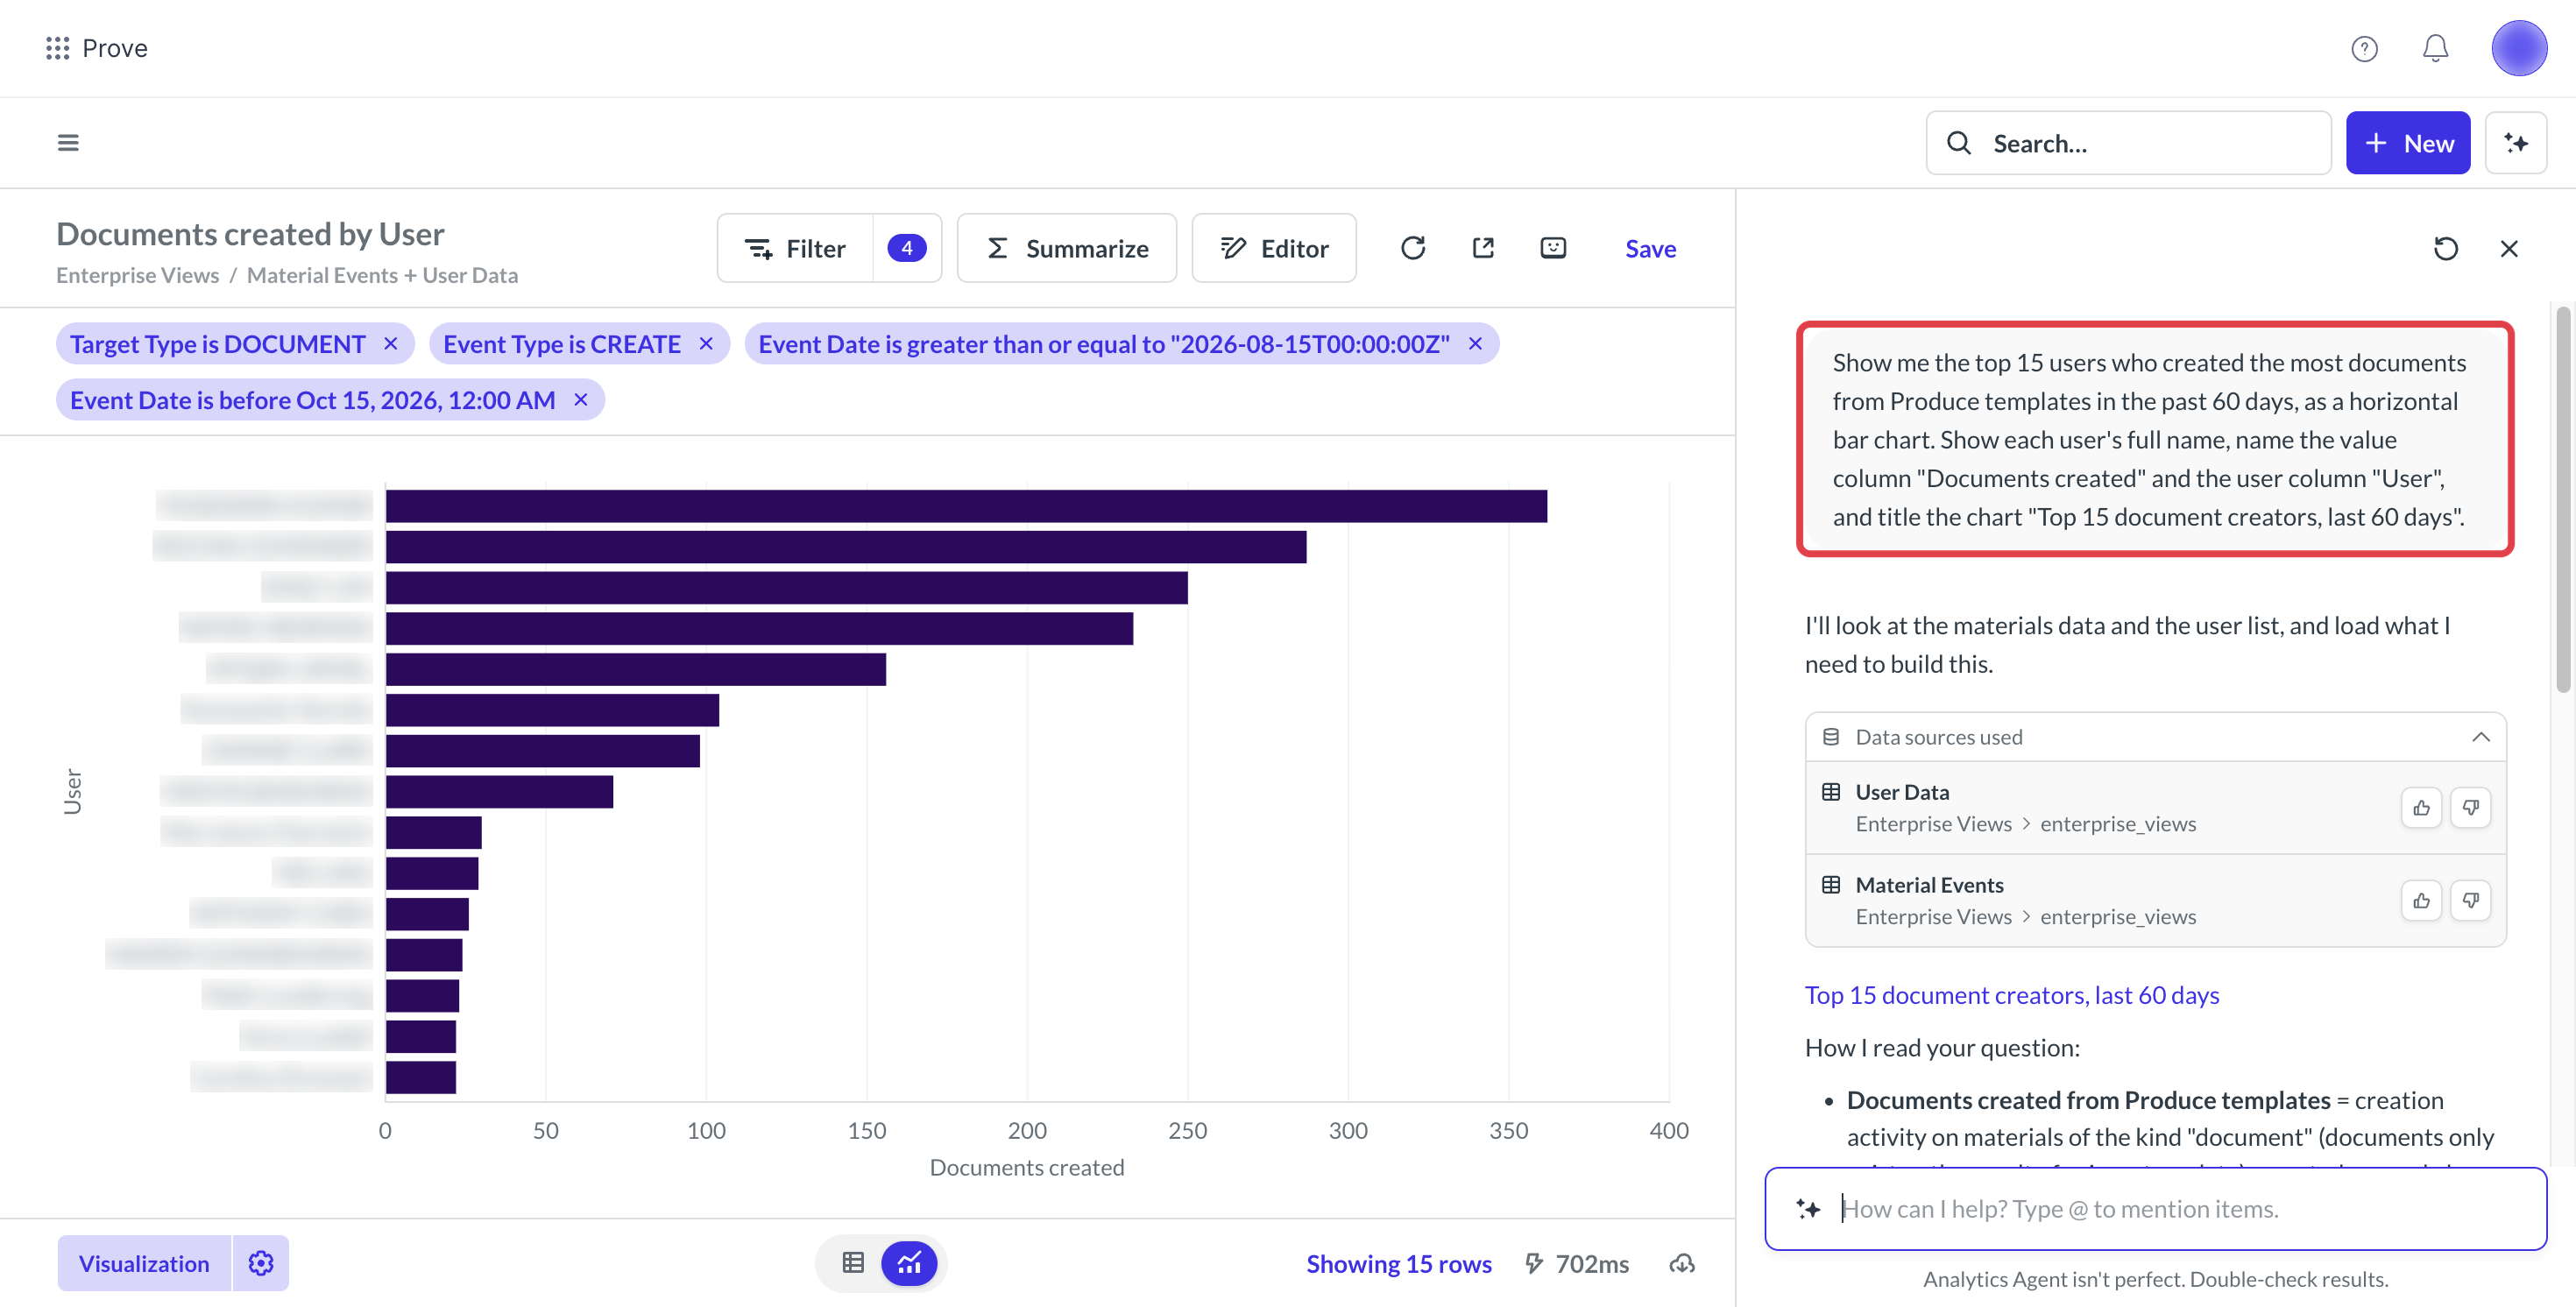Viewport: 2576px width, 1307px height.
Task: Click the agent panel scrollbar
Action: (2563, 500)
